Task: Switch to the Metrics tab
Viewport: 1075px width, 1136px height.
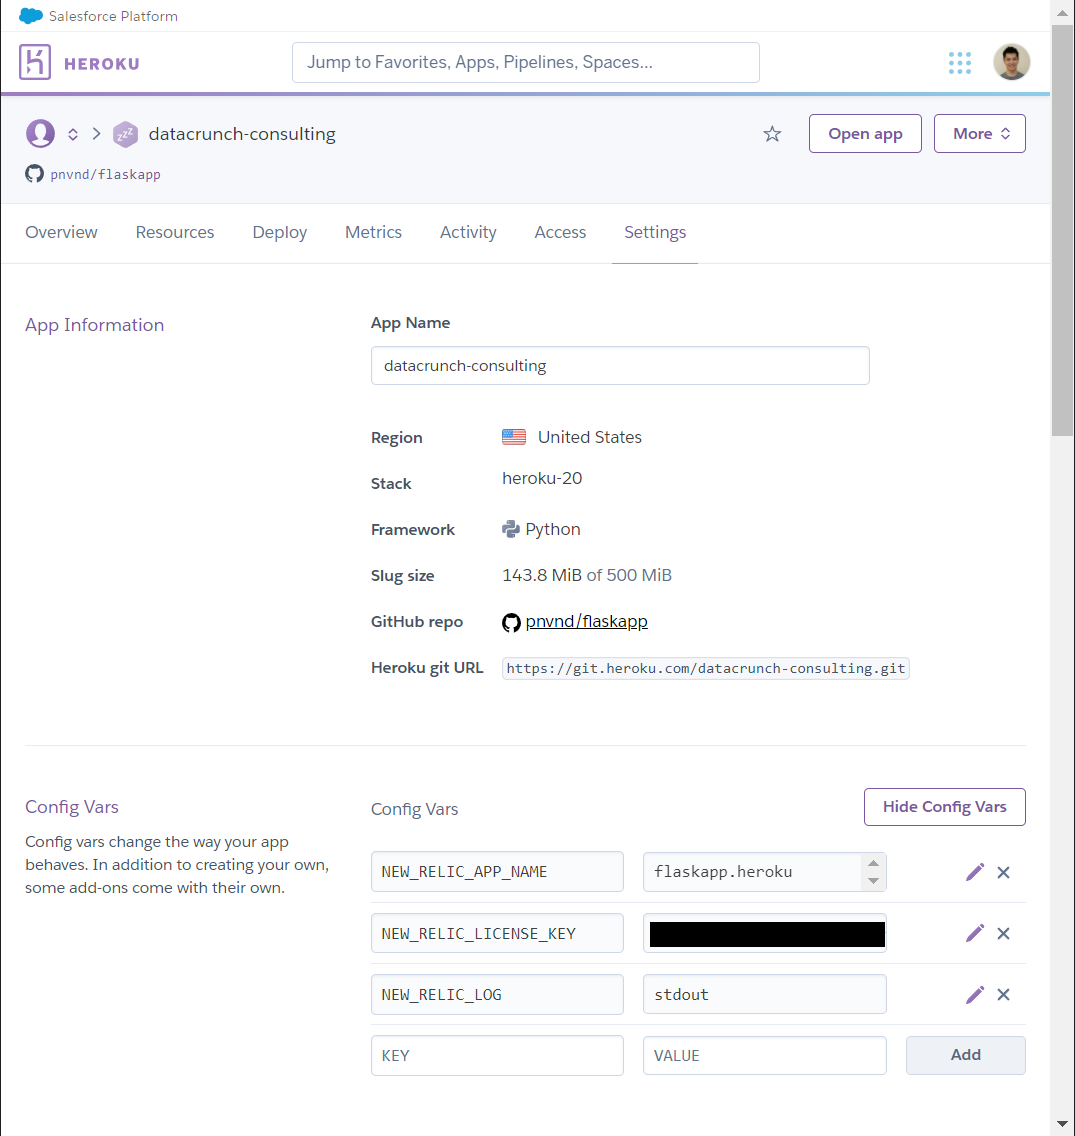Action: click(x=373, y=233)
